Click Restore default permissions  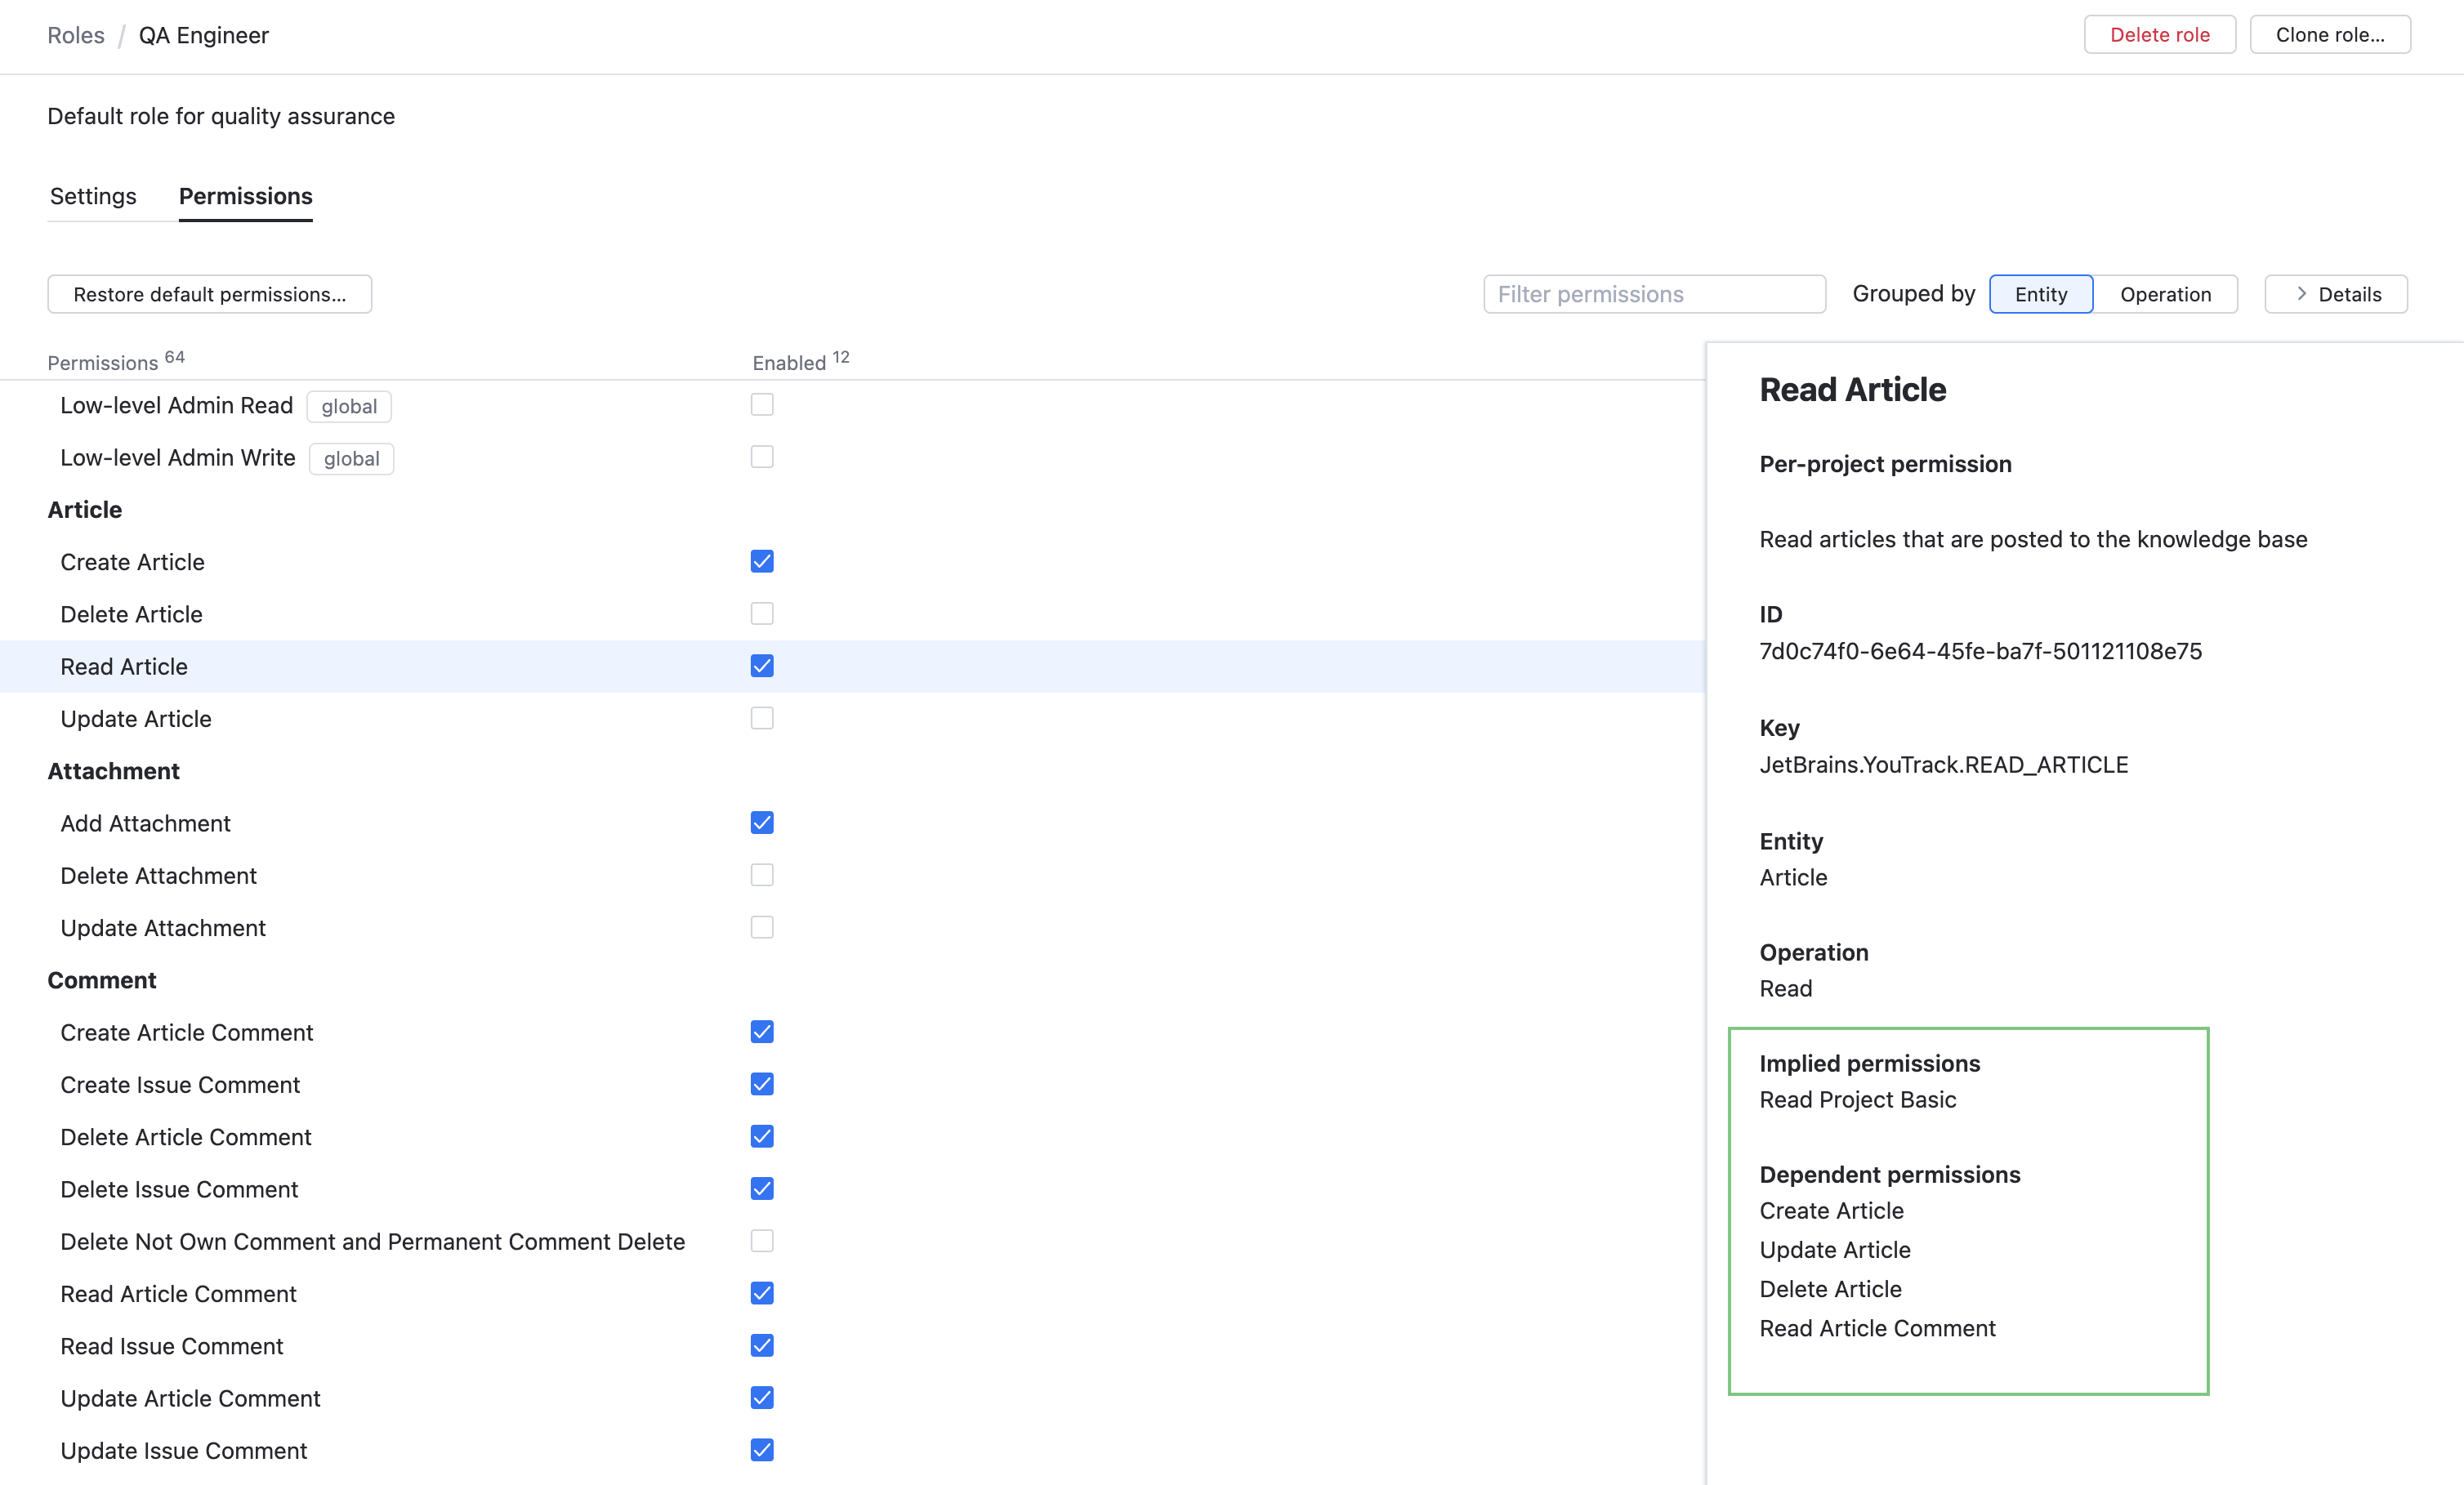click(x=209, y=294)
